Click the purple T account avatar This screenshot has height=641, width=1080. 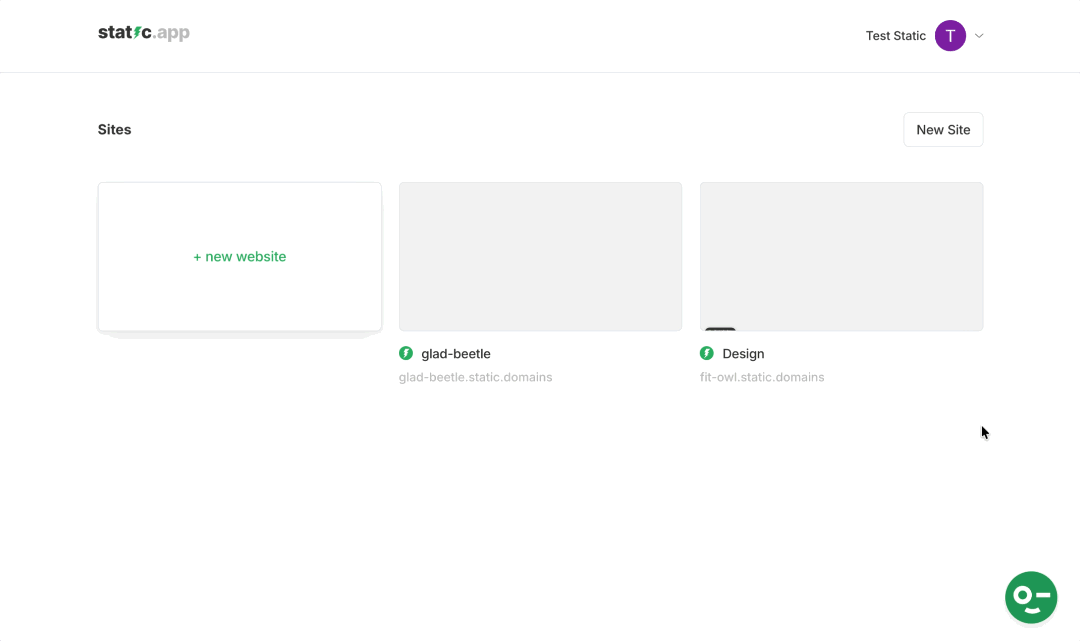950,35
